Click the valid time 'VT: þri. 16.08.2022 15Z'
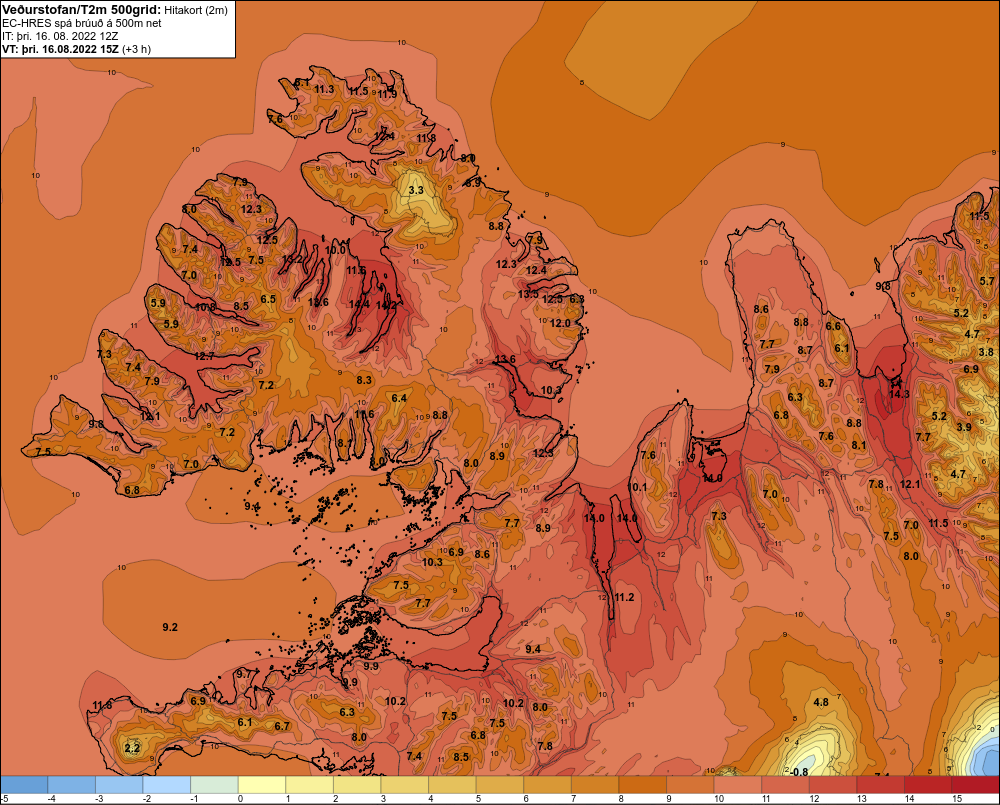Image resolution: width=1000 pixels, height=805 pixels. pos(60,49)
